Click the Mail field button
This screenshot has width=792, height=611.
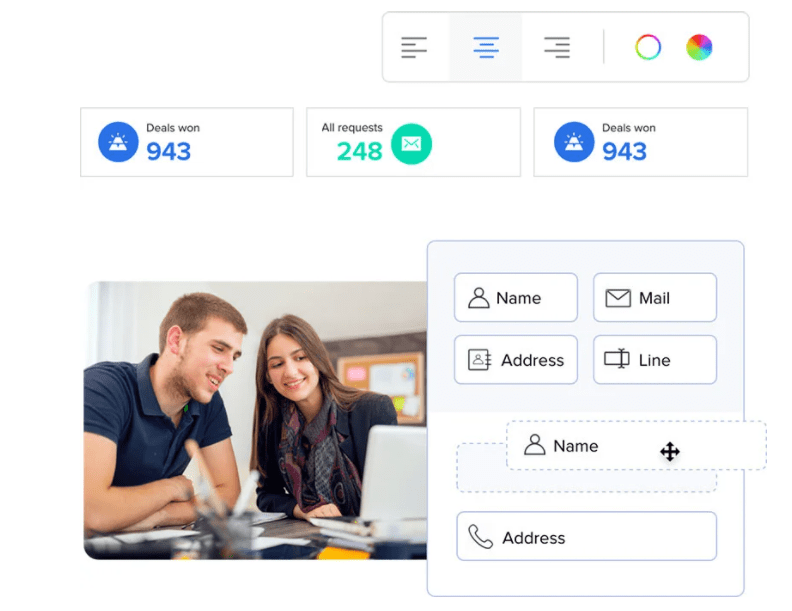[655, 297]
